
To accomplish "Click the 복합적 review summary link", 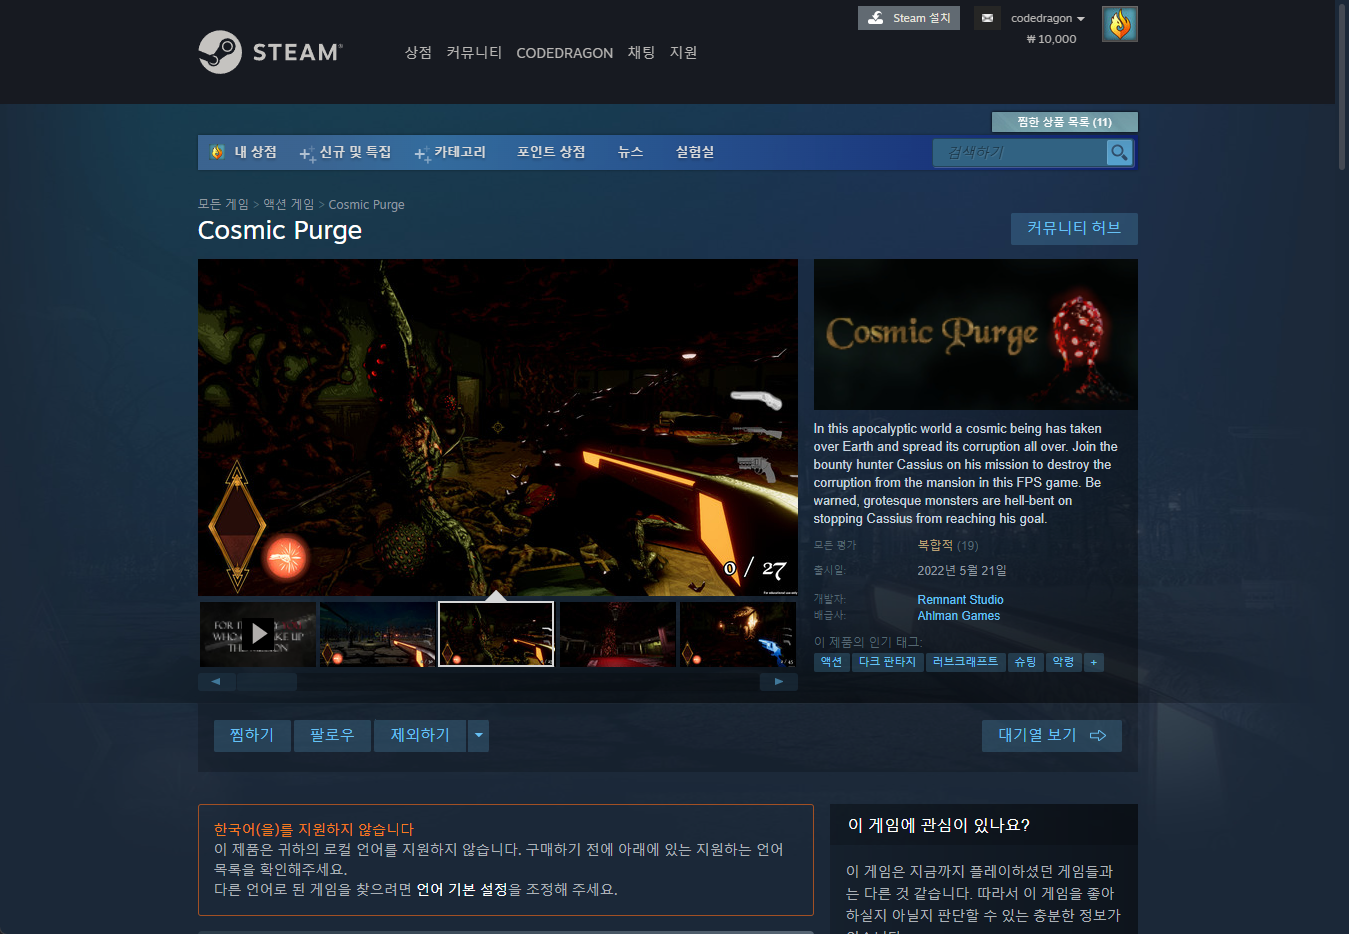I will (935, 545).
